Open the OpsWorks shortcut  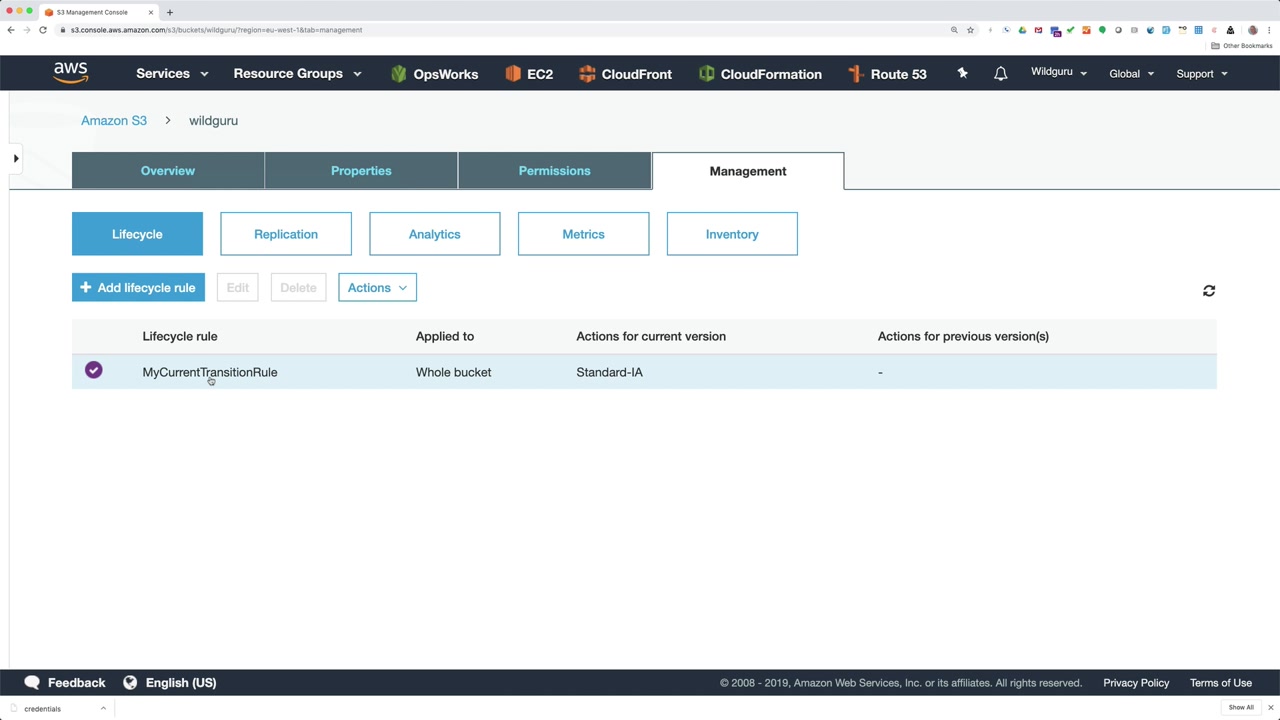click(434, 74)
